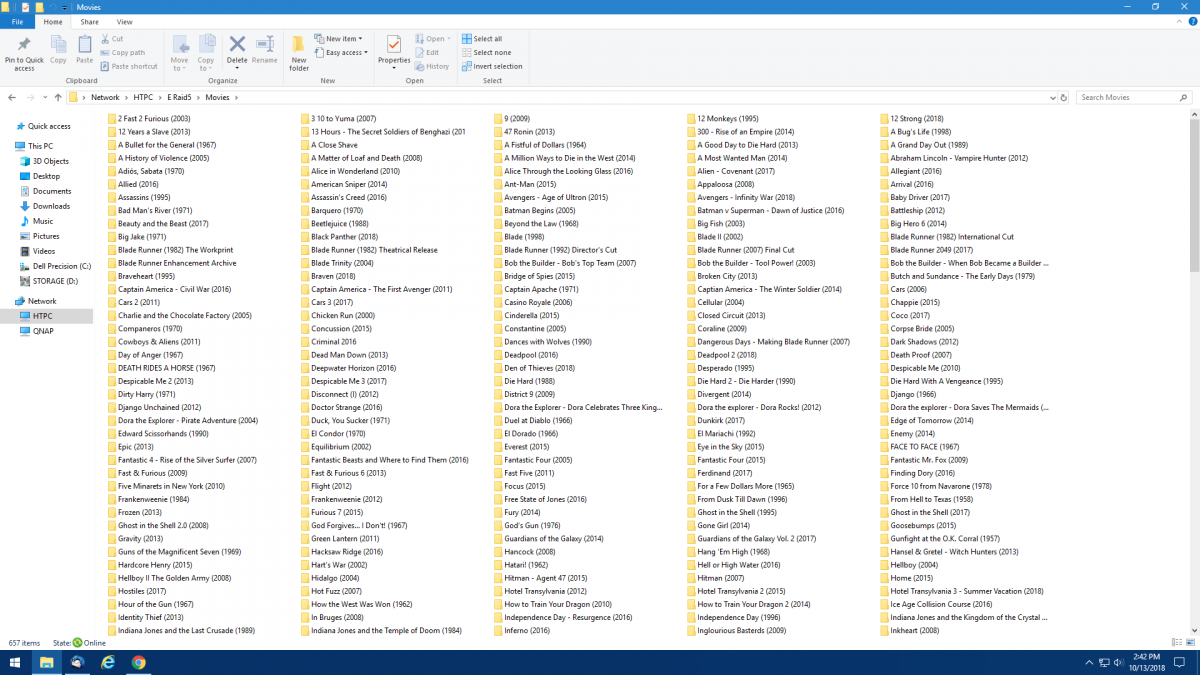Select QNAP in the navigation pane
This screenshot has width=1200, height=675.
(x=43, y=331)
